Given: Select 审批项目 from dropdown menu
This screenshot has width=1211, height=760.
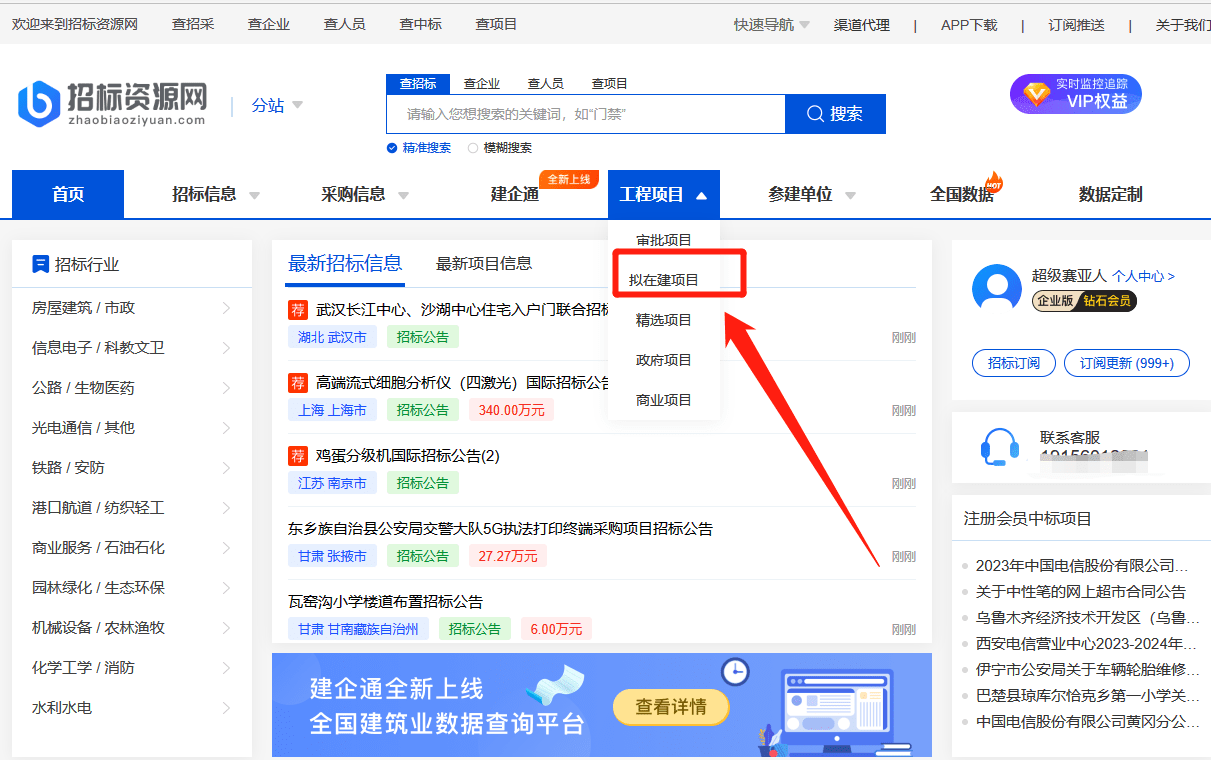Looking at the screenshot, I should coord(664,240).
